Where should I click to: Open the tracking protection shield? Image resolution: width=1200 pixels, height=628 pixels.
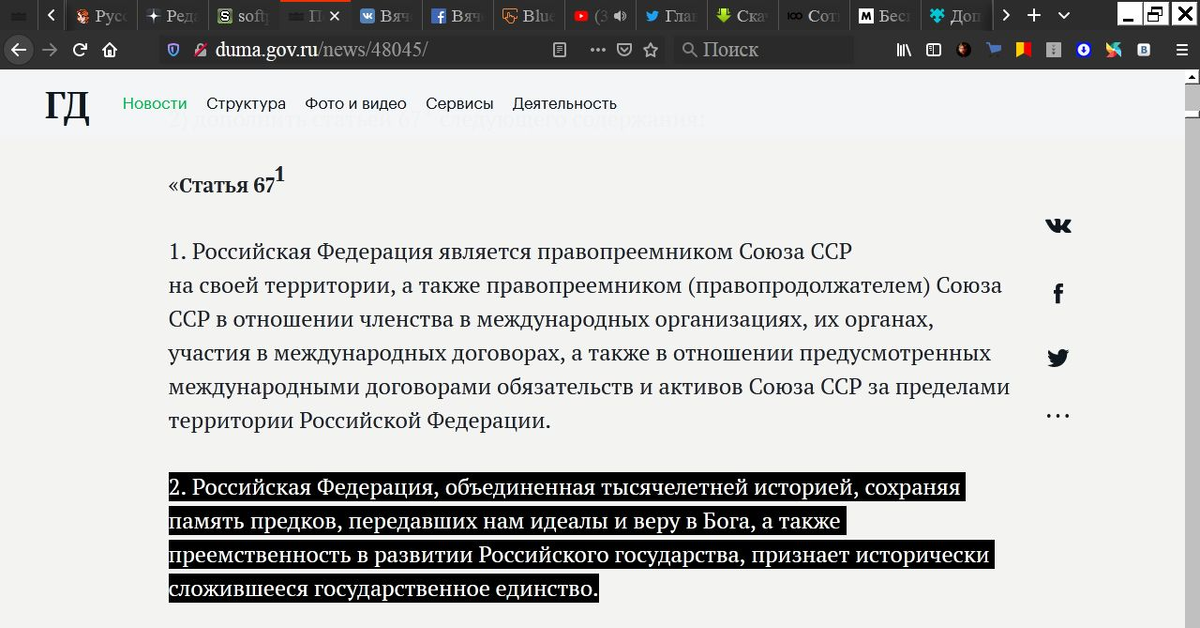coord(173,49)
